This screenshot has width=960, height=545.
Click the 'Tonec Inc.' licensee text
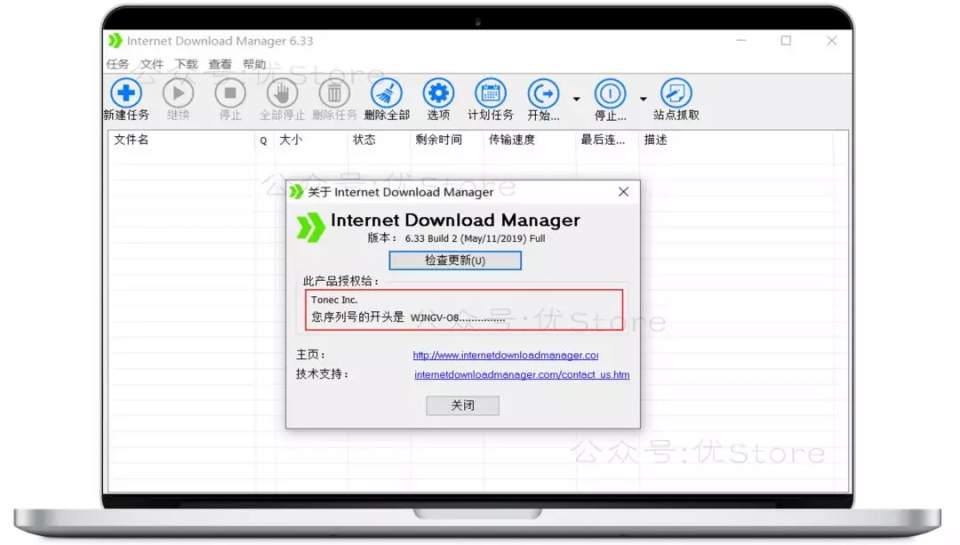pyautogui.click(x=334, y=299)
